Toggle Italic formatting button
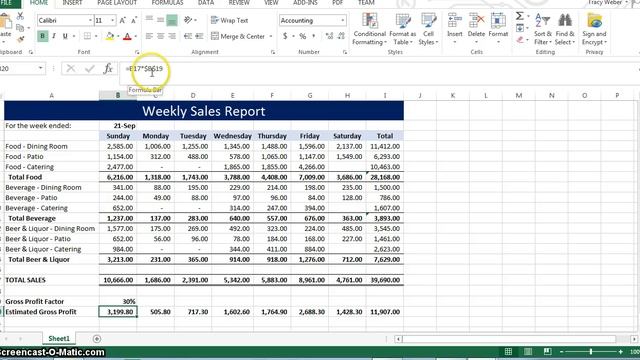The width and height of the screenshot is (640, 360). [x=54, y=36]
